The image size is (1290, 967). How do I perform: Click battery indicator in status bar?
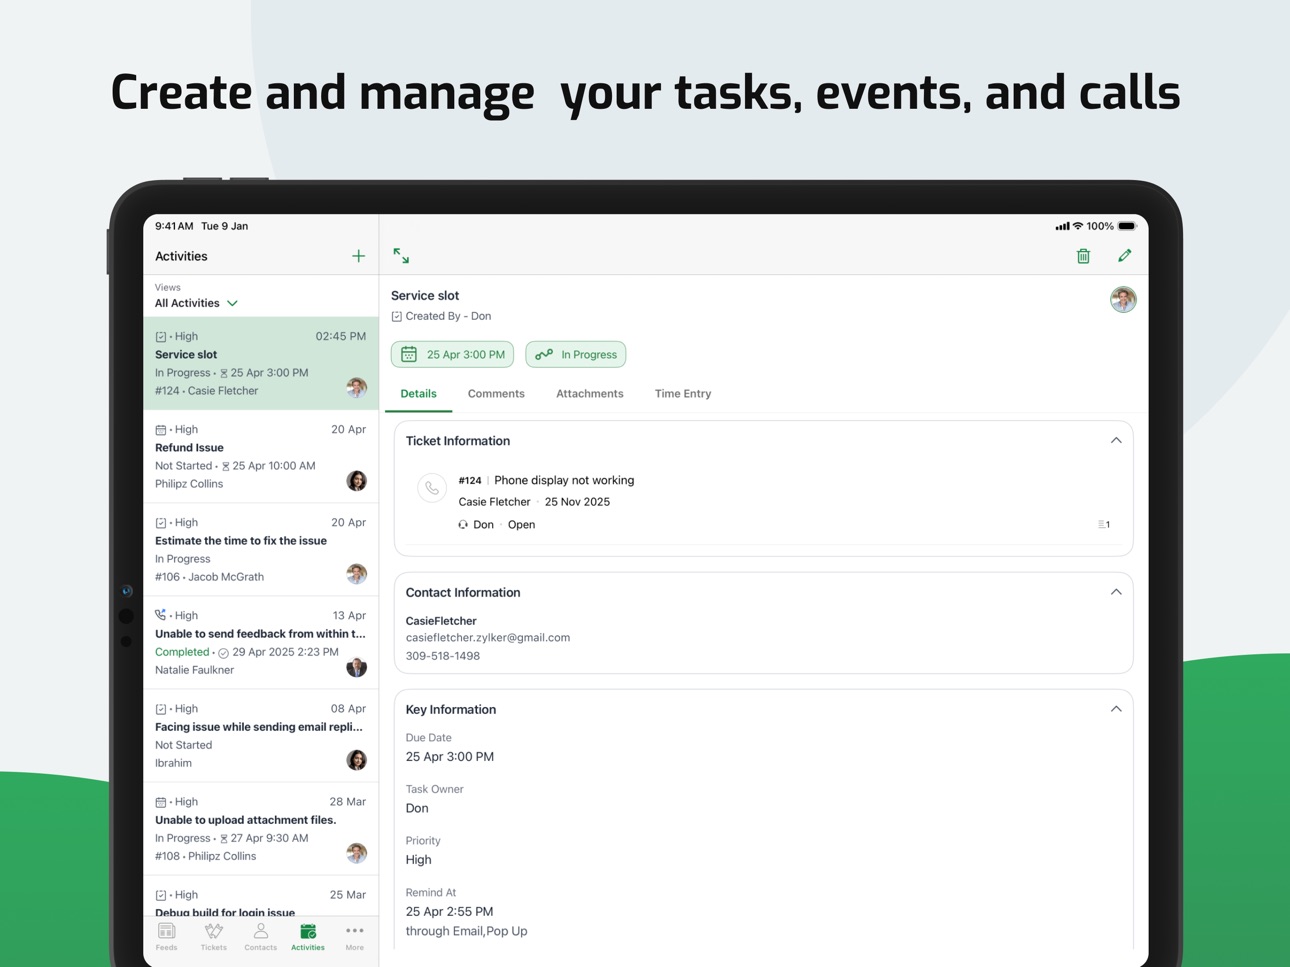click(1127, 226)
